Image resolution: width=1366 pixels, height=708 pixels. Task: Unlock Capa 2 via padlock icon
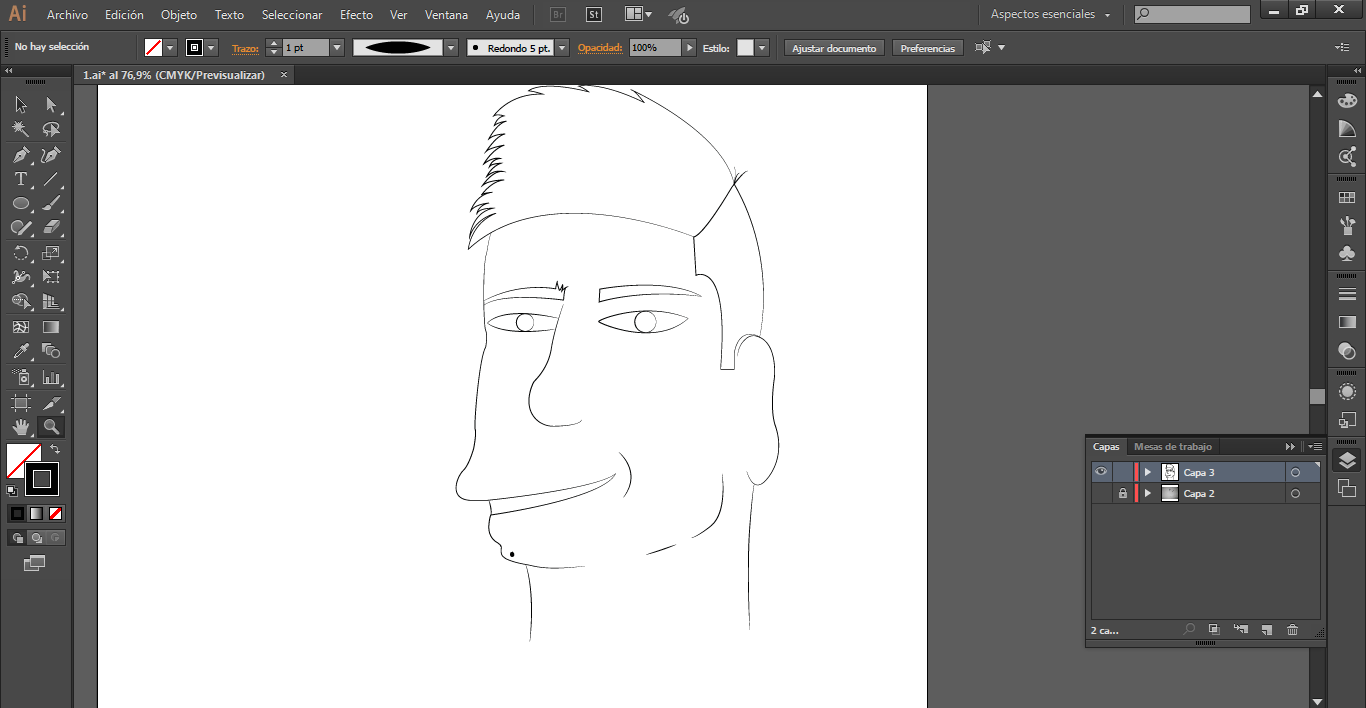click(1122, 494)
